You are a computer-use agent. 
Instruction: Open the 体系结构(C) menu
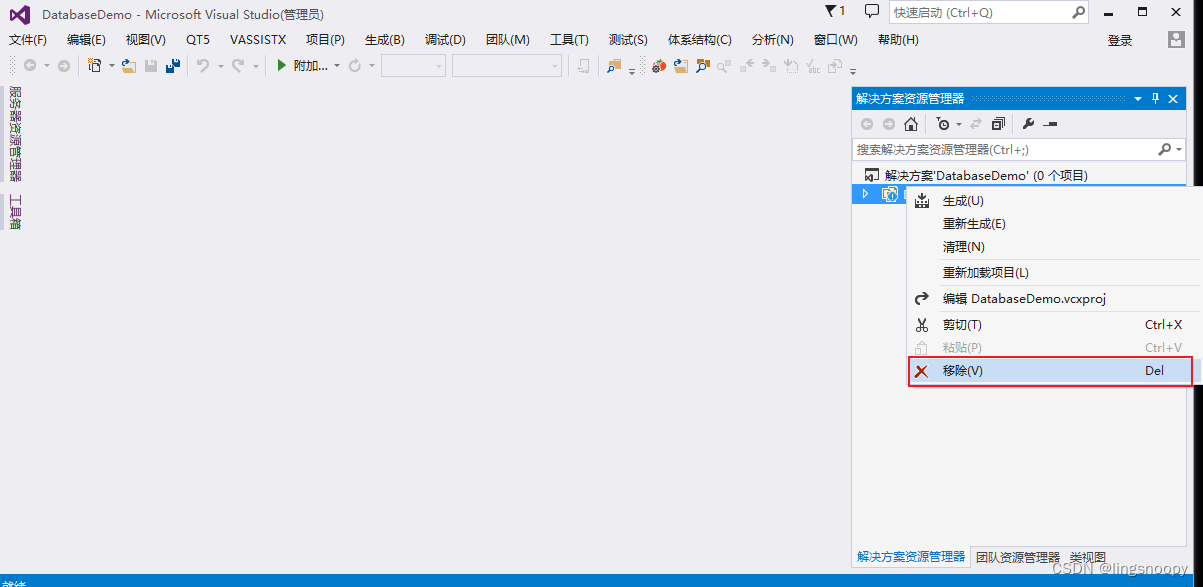tap(699, 40)
